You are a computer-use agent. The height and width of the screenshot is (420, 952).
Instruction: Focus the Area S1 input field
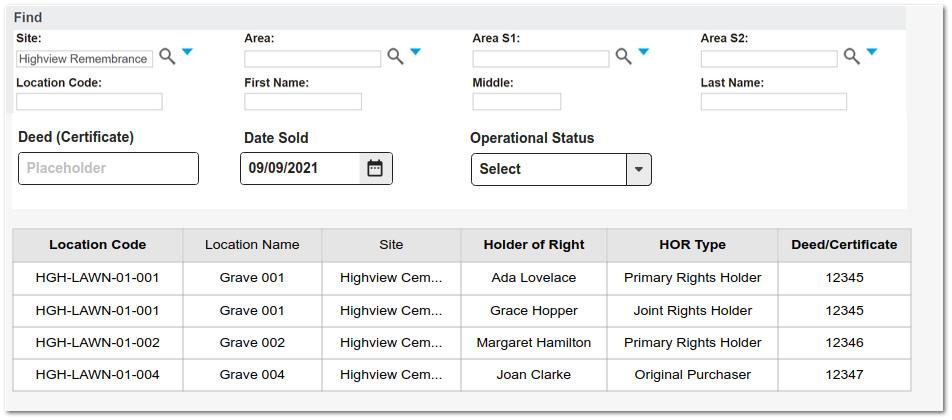point(541,59)
